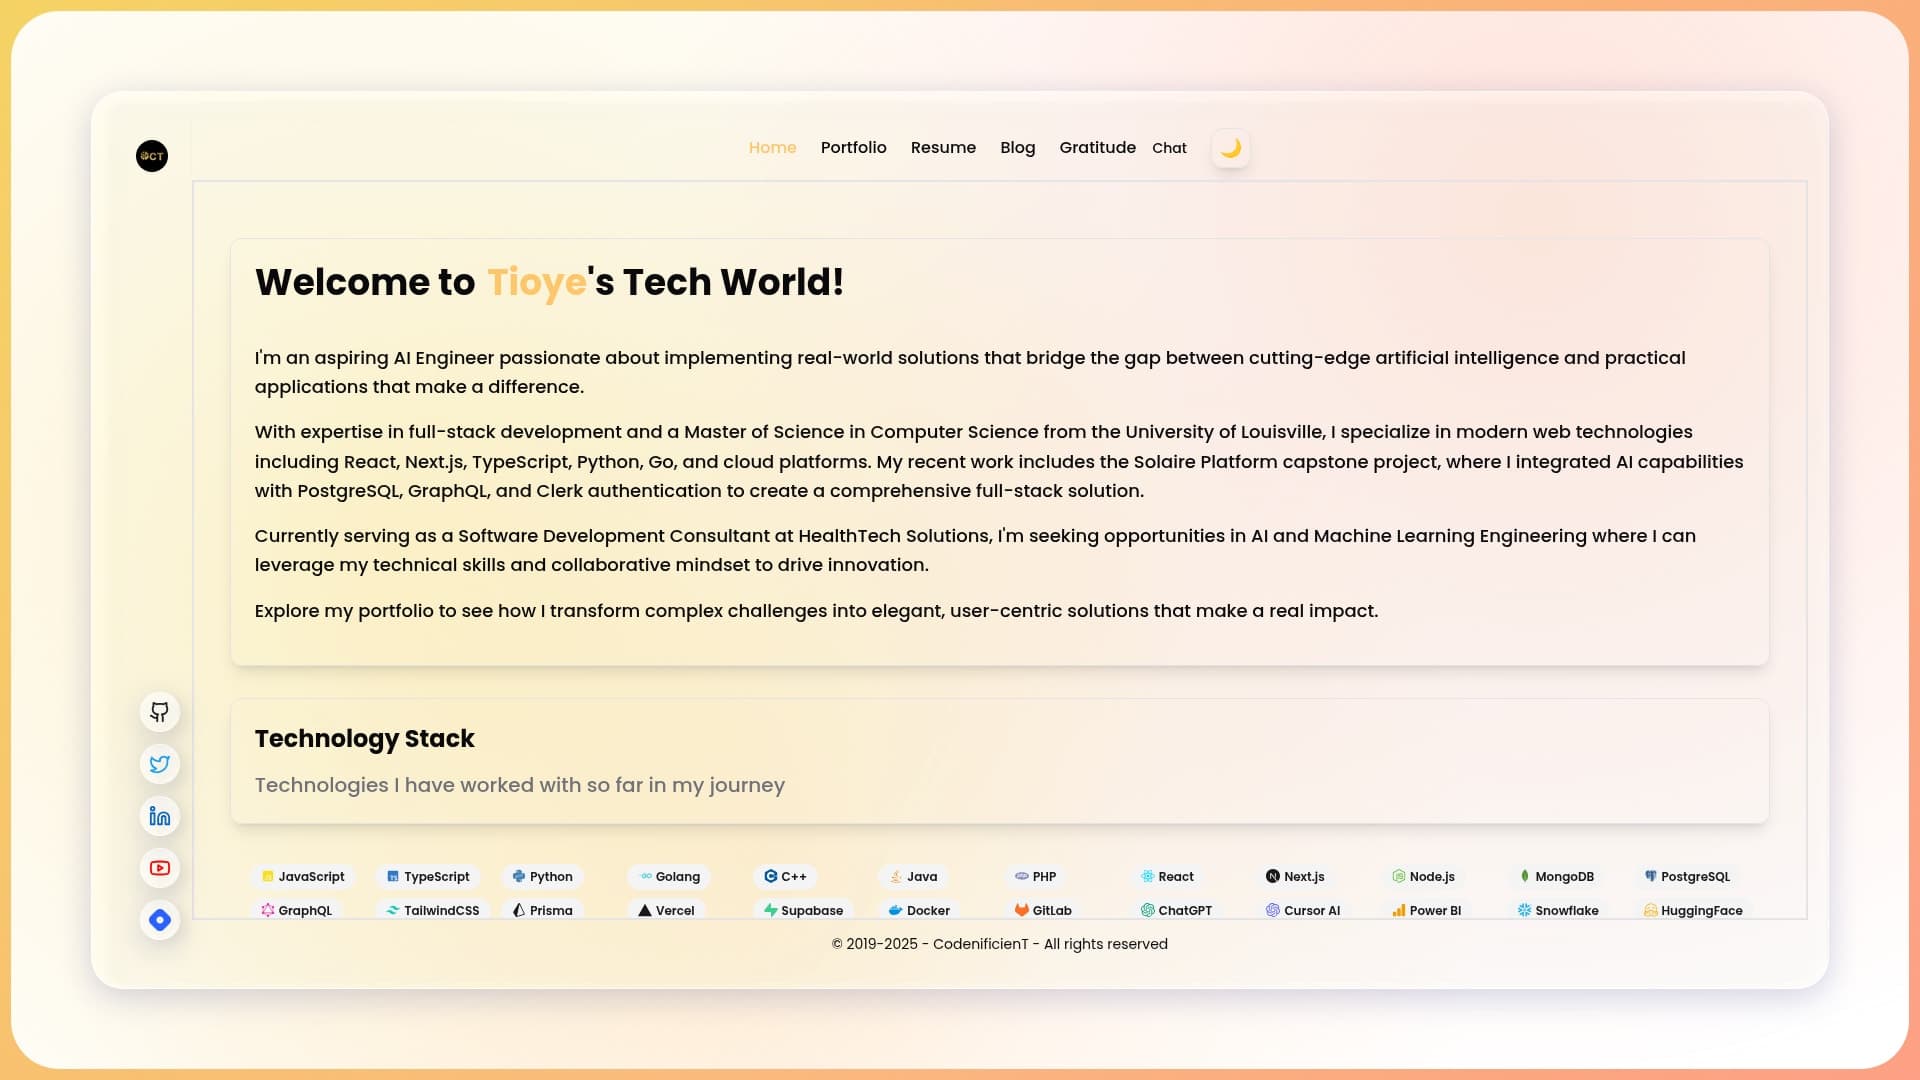This screenshot has height=1080, width=1920.
Task: Click the React badge in the tech stack
Action: (1168, 876)
